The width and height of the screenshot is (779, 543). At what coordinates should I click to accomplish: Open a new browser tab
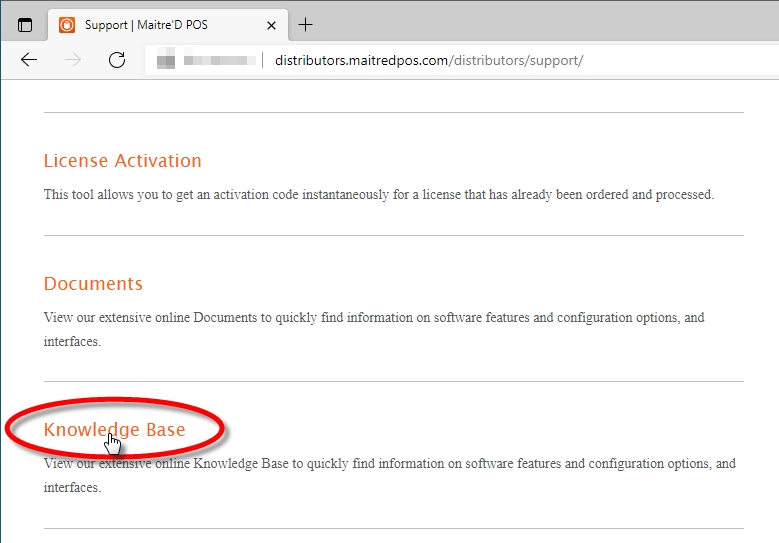pyautogui.click(x=306, y=25)
